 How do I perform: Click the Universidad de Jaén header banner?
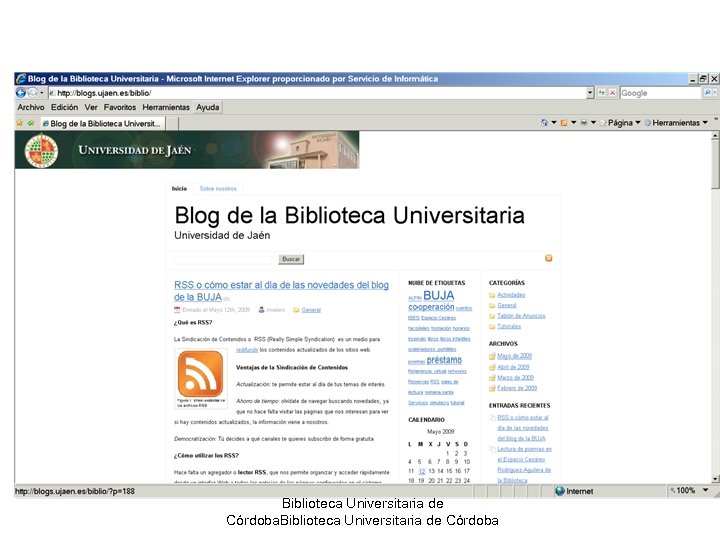tap(187, 150)
